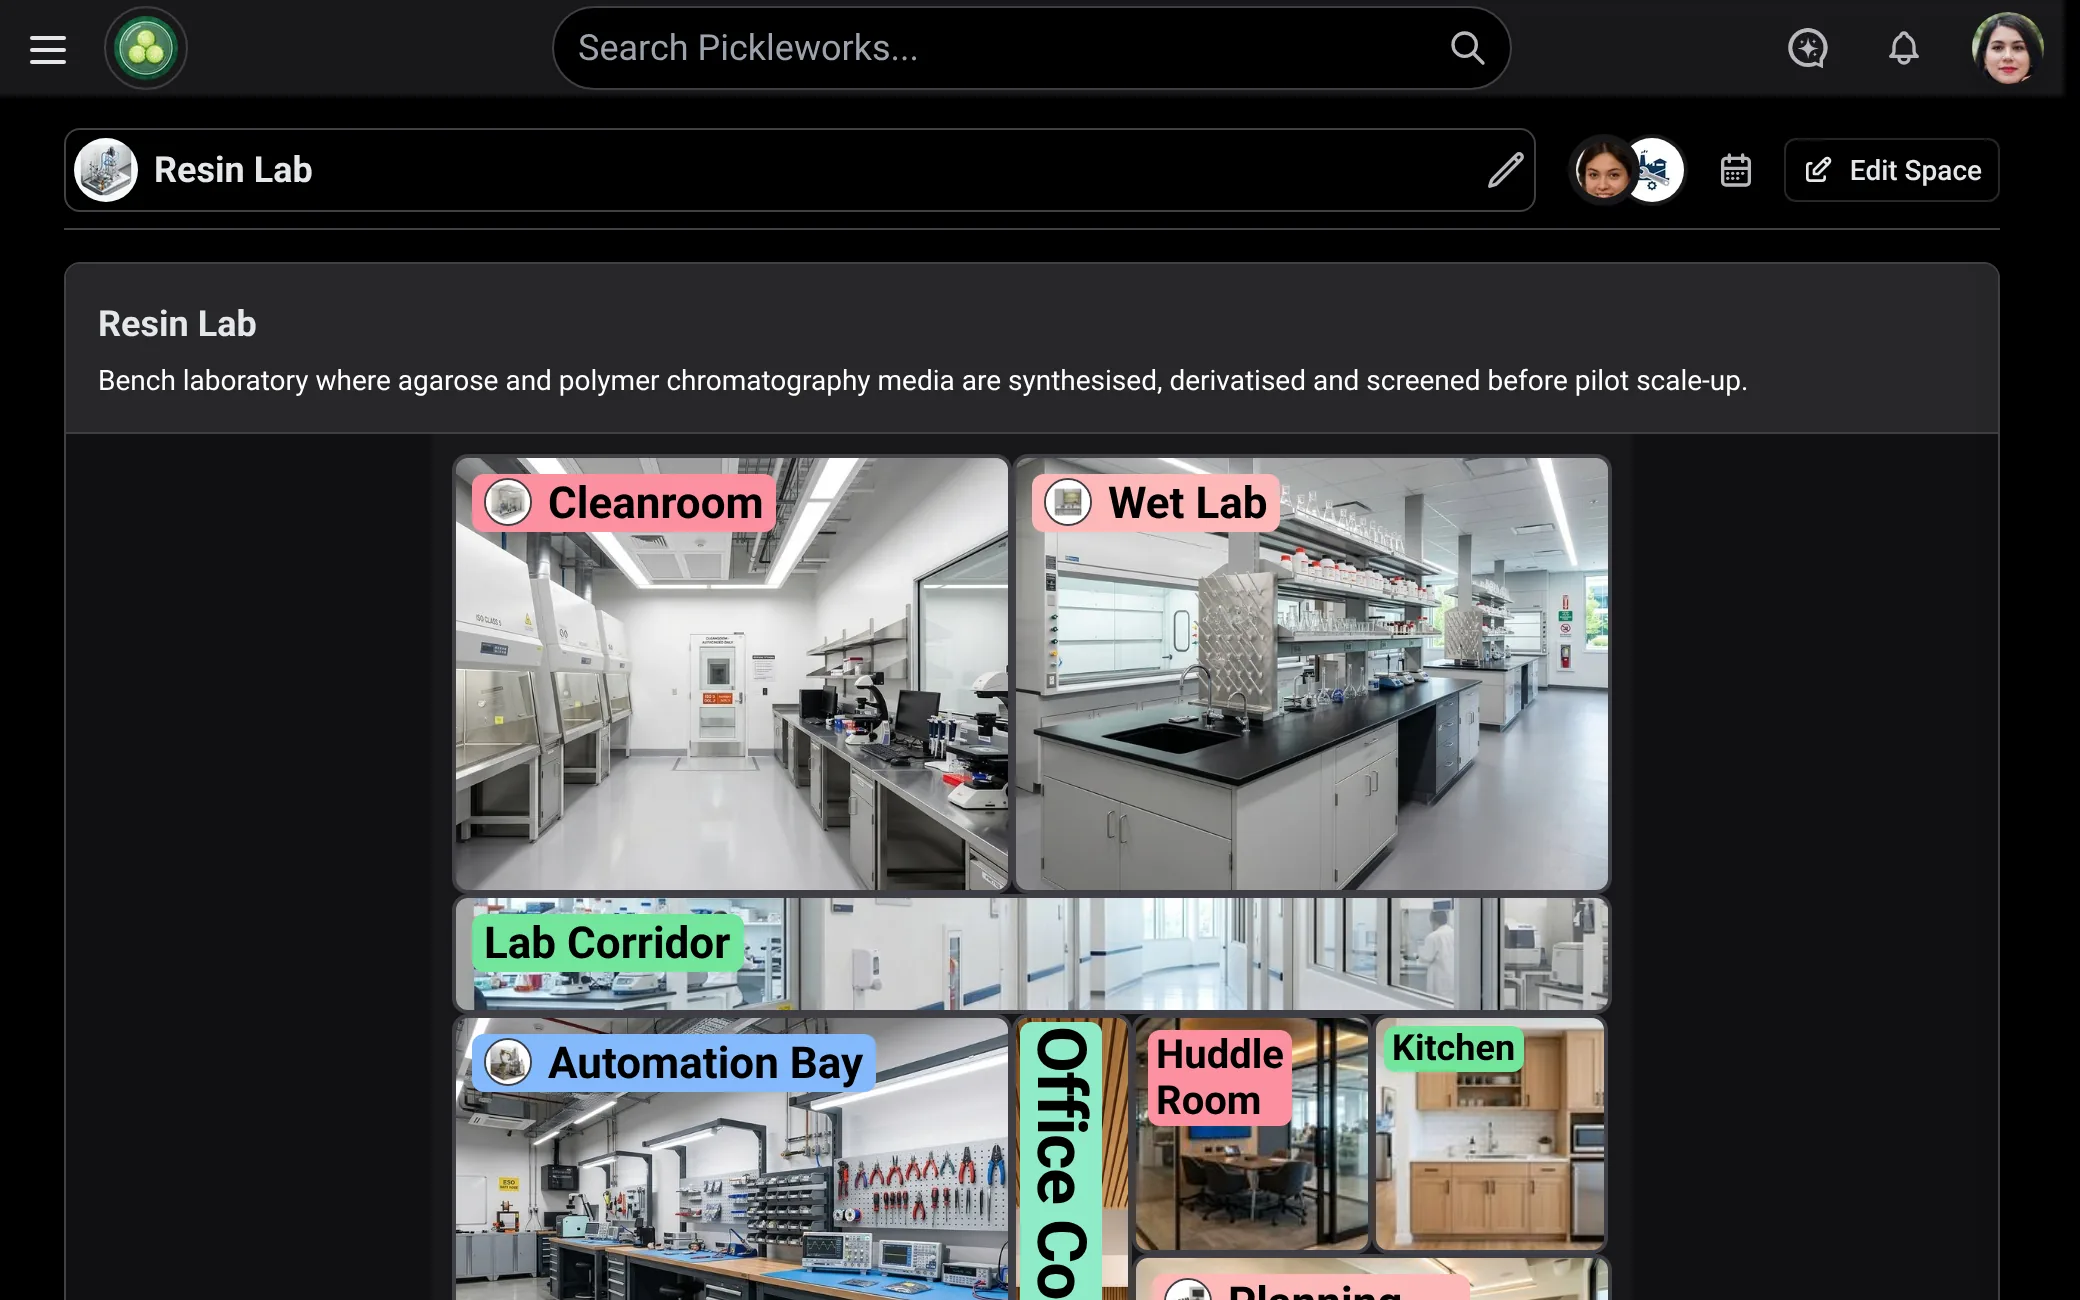Viewport: 2080px width, 1300px height.
Task: Open the Kitchen tile
Action: click(1490, 1133)
